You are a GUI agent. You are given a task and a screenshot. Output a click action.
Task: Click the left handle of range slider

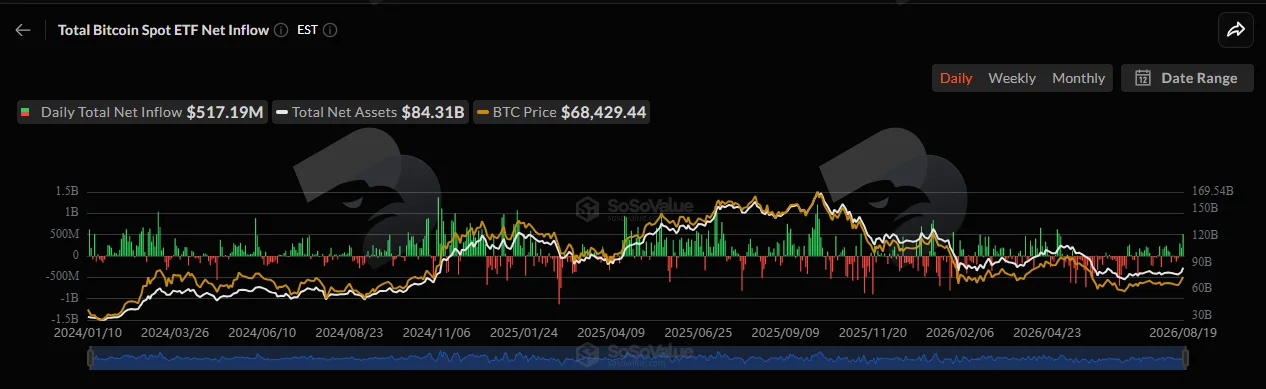[90, 358]
